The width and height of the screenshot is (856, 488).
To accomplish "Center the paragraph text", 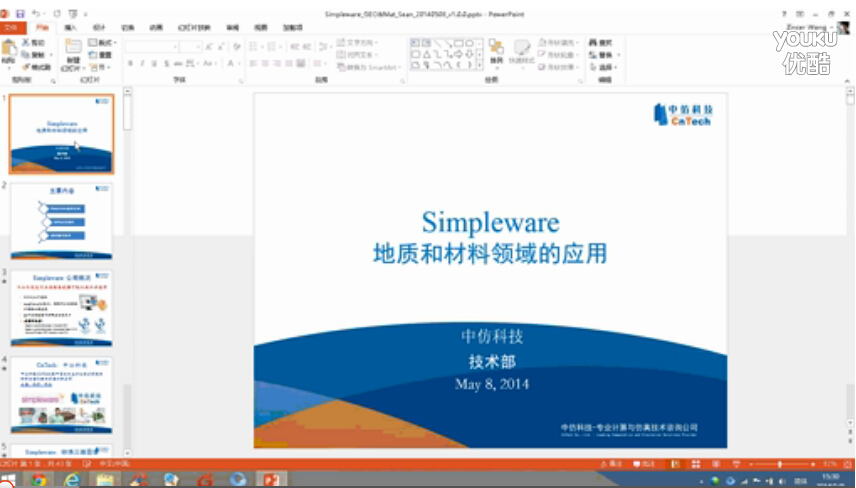I will coord(265,64).
